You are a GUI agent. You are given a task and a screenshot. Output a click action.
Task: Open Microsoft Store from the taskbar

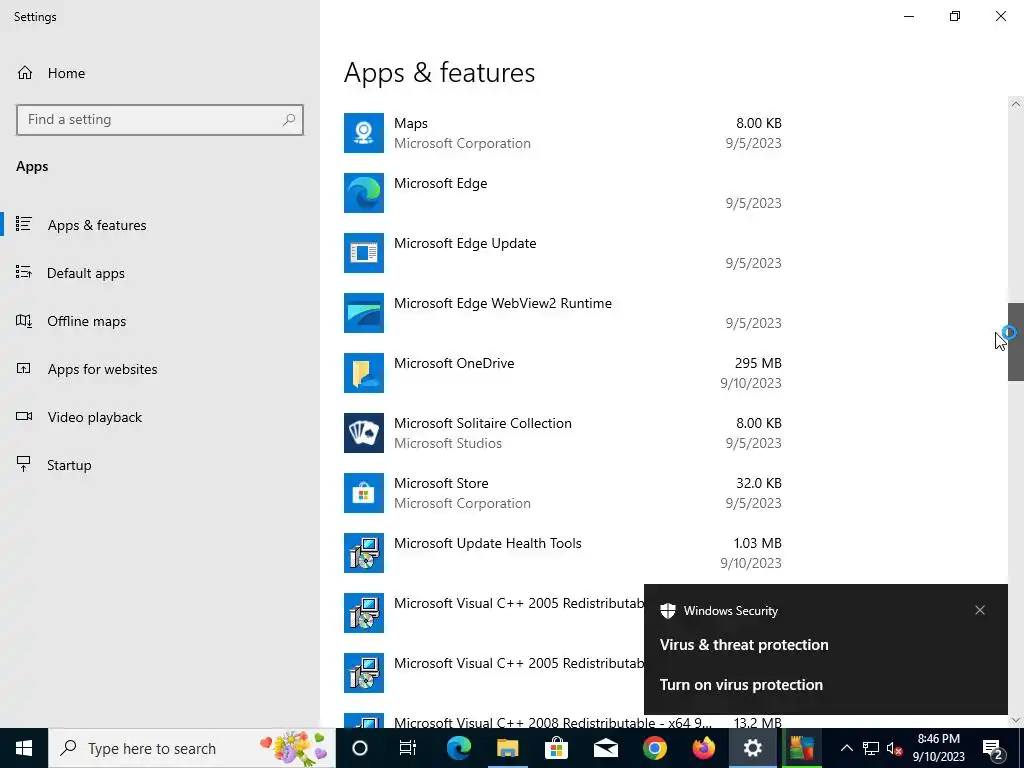(x=556, y=748)
